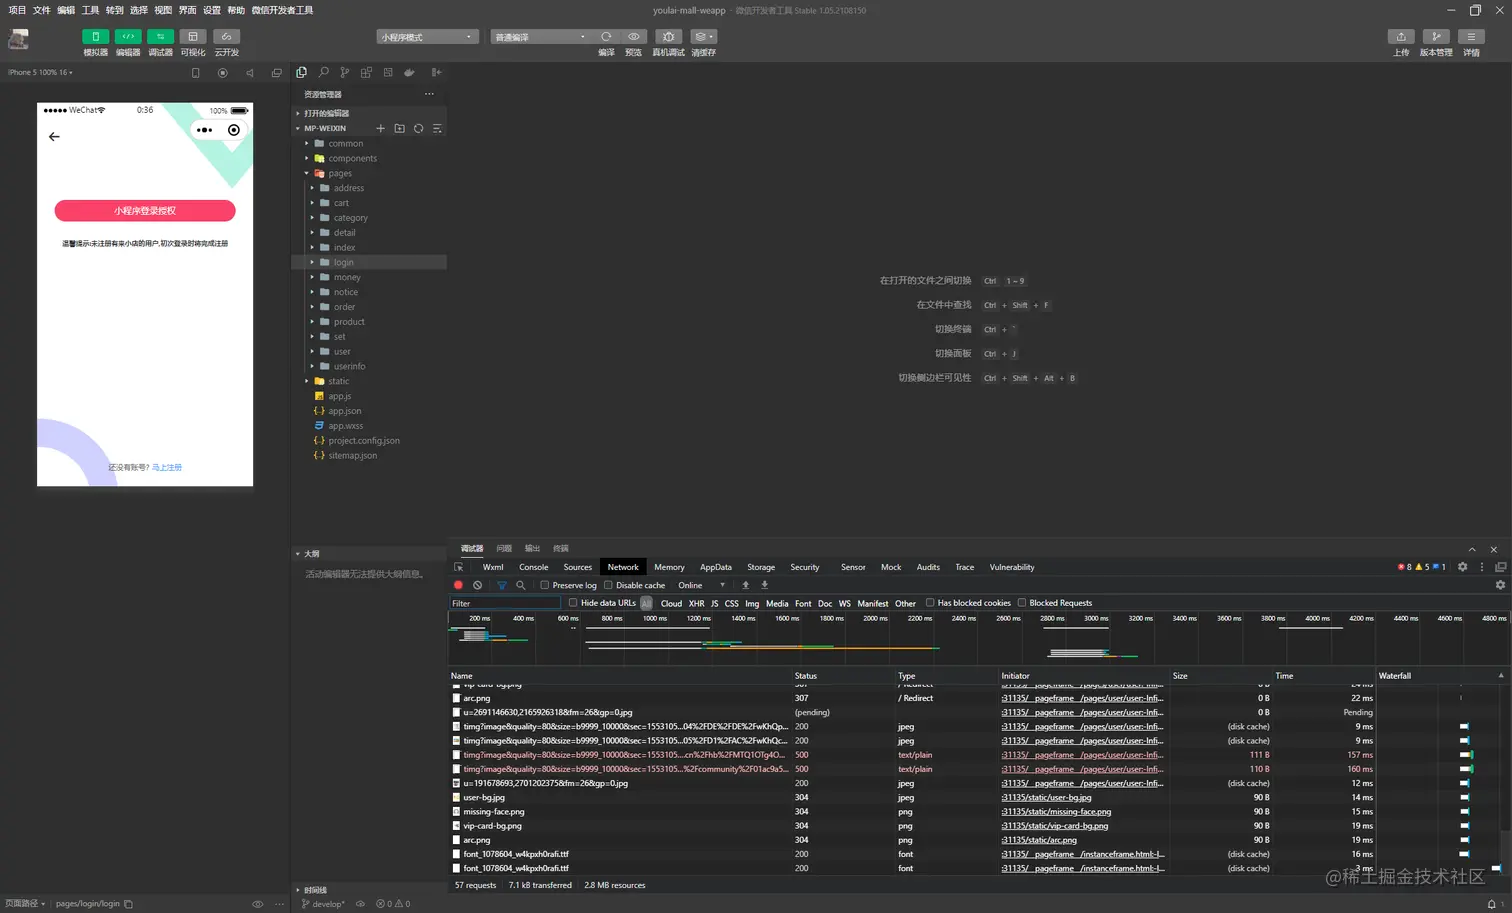
Task: Click the network Filter input field
Action: click(504, 603)
